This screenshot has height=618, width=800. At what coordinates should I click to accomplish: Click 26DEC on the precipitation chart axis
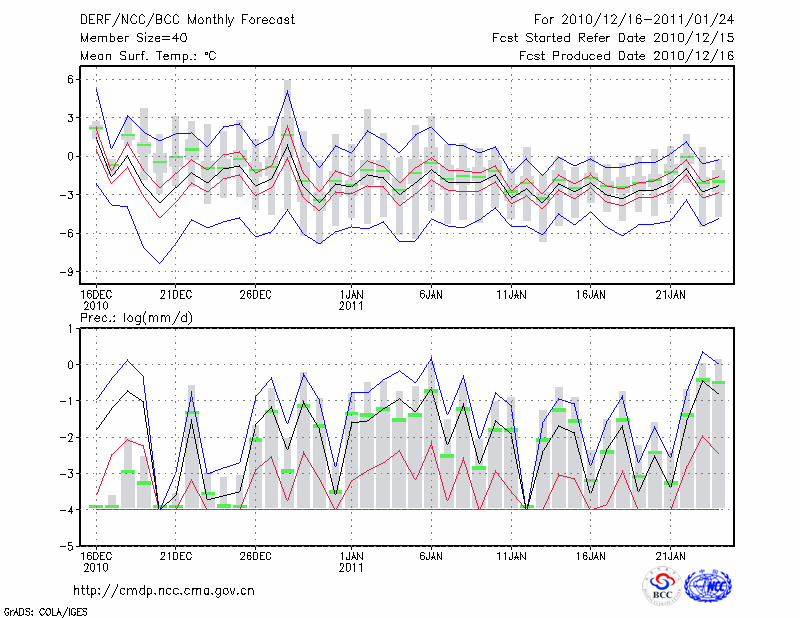[255, 555]
